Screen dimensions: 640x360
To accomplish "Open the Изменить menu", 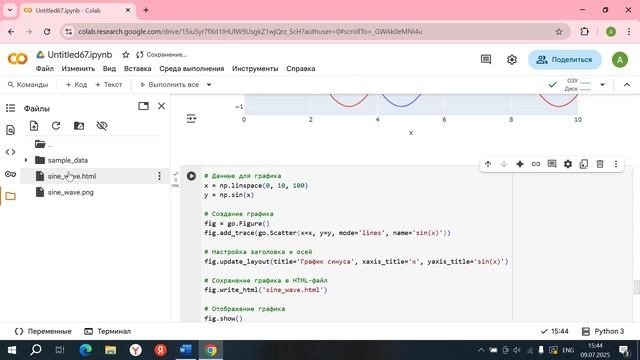I will 78,69.
